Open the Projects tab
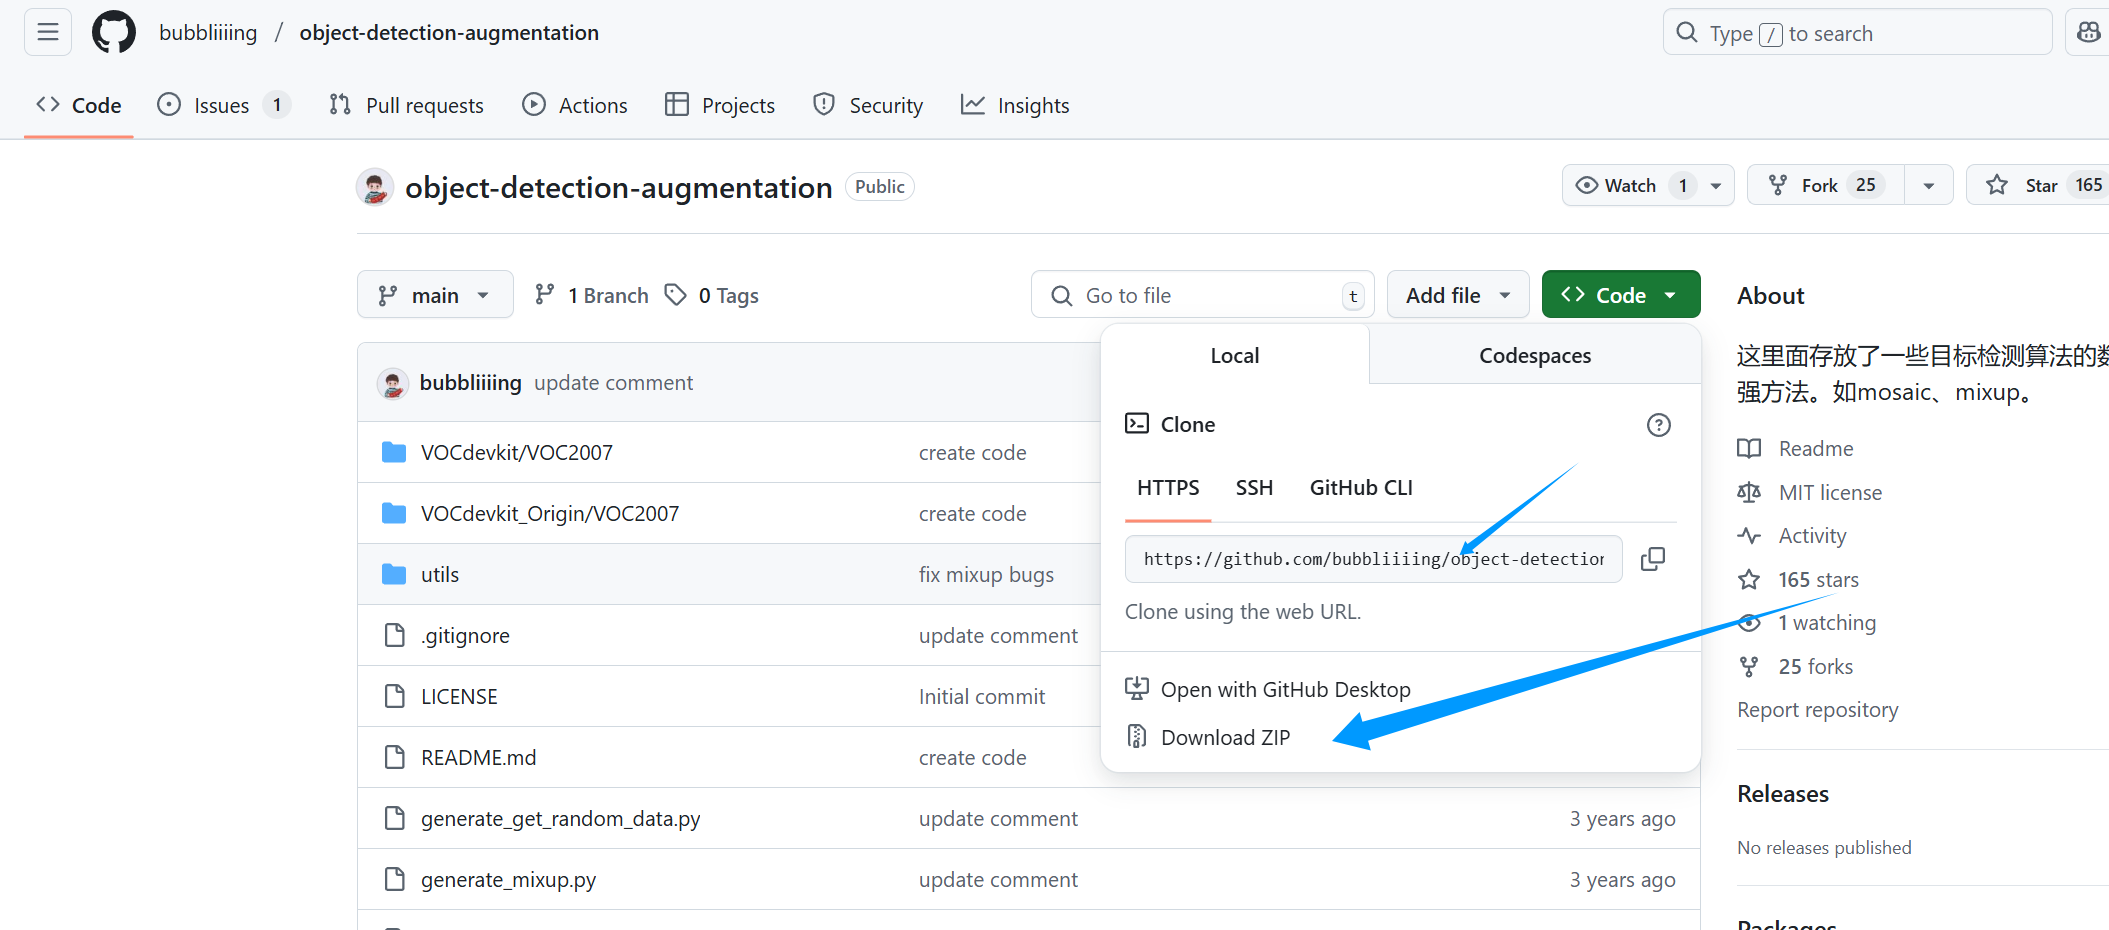 click(x=720, y=105)
